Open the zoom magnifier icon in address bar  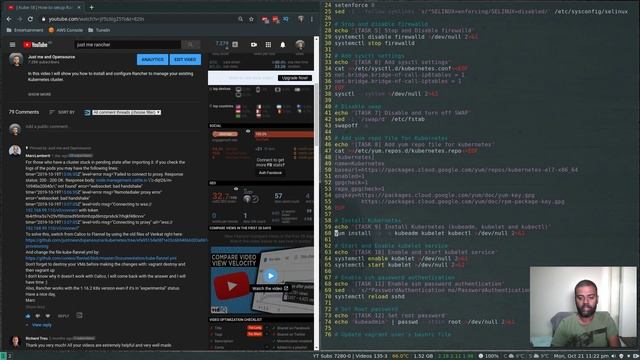pyautogui.click(x=240, y=19)
